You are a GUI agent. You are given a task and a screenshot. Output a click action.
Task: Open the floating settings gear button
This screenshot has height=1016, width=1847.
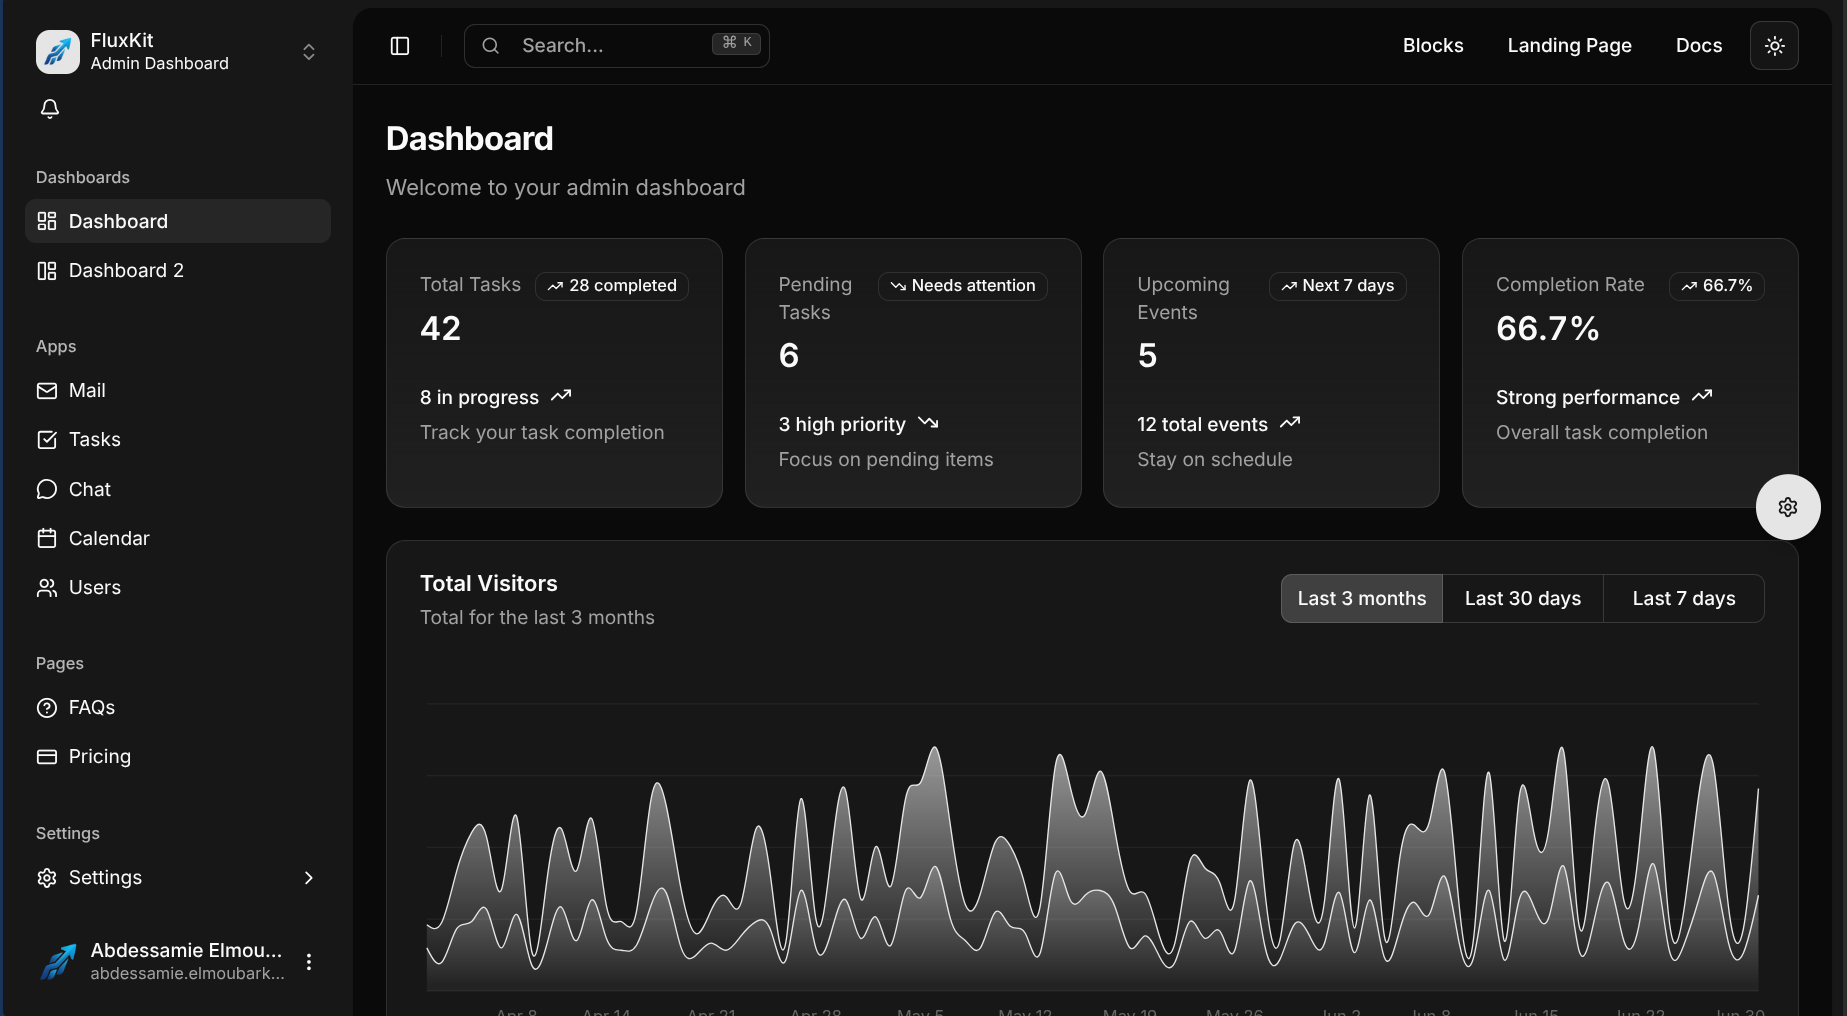coord(1789,507)
